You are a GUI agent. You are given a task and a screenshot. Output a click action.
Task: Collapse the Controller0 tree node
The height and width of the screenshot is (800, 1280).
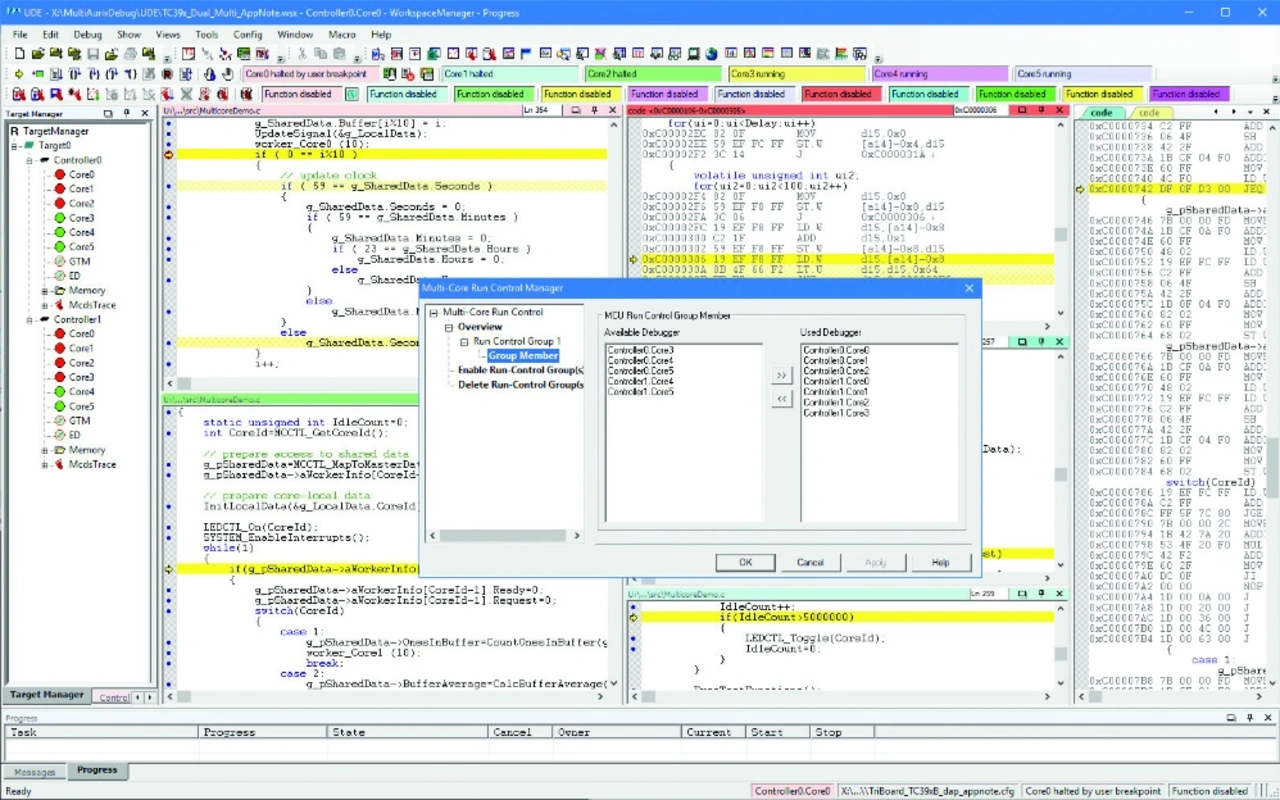(31, 160)
